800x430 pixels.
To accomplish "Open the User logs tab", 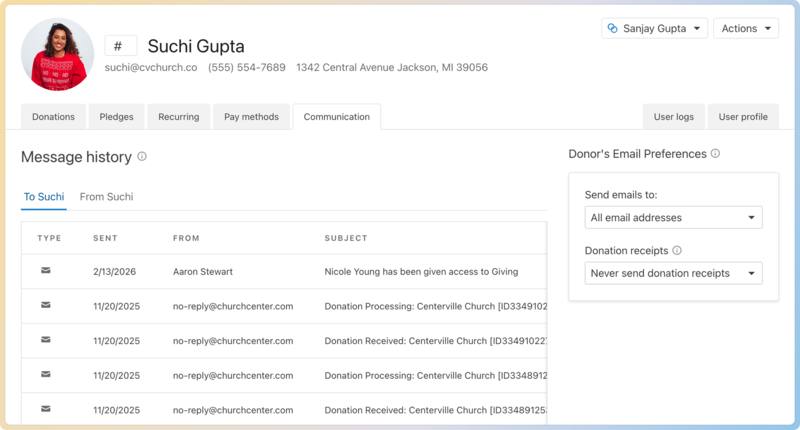I will 673,117.
